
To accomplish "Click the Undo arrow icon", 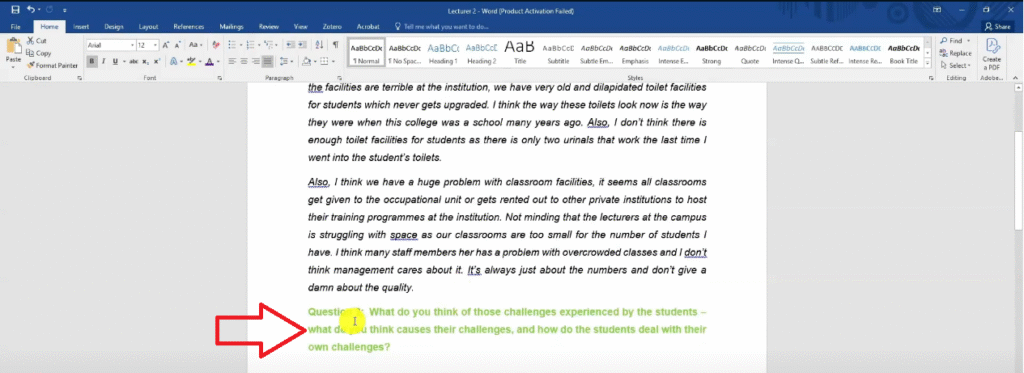I will (x=31, y=10).
